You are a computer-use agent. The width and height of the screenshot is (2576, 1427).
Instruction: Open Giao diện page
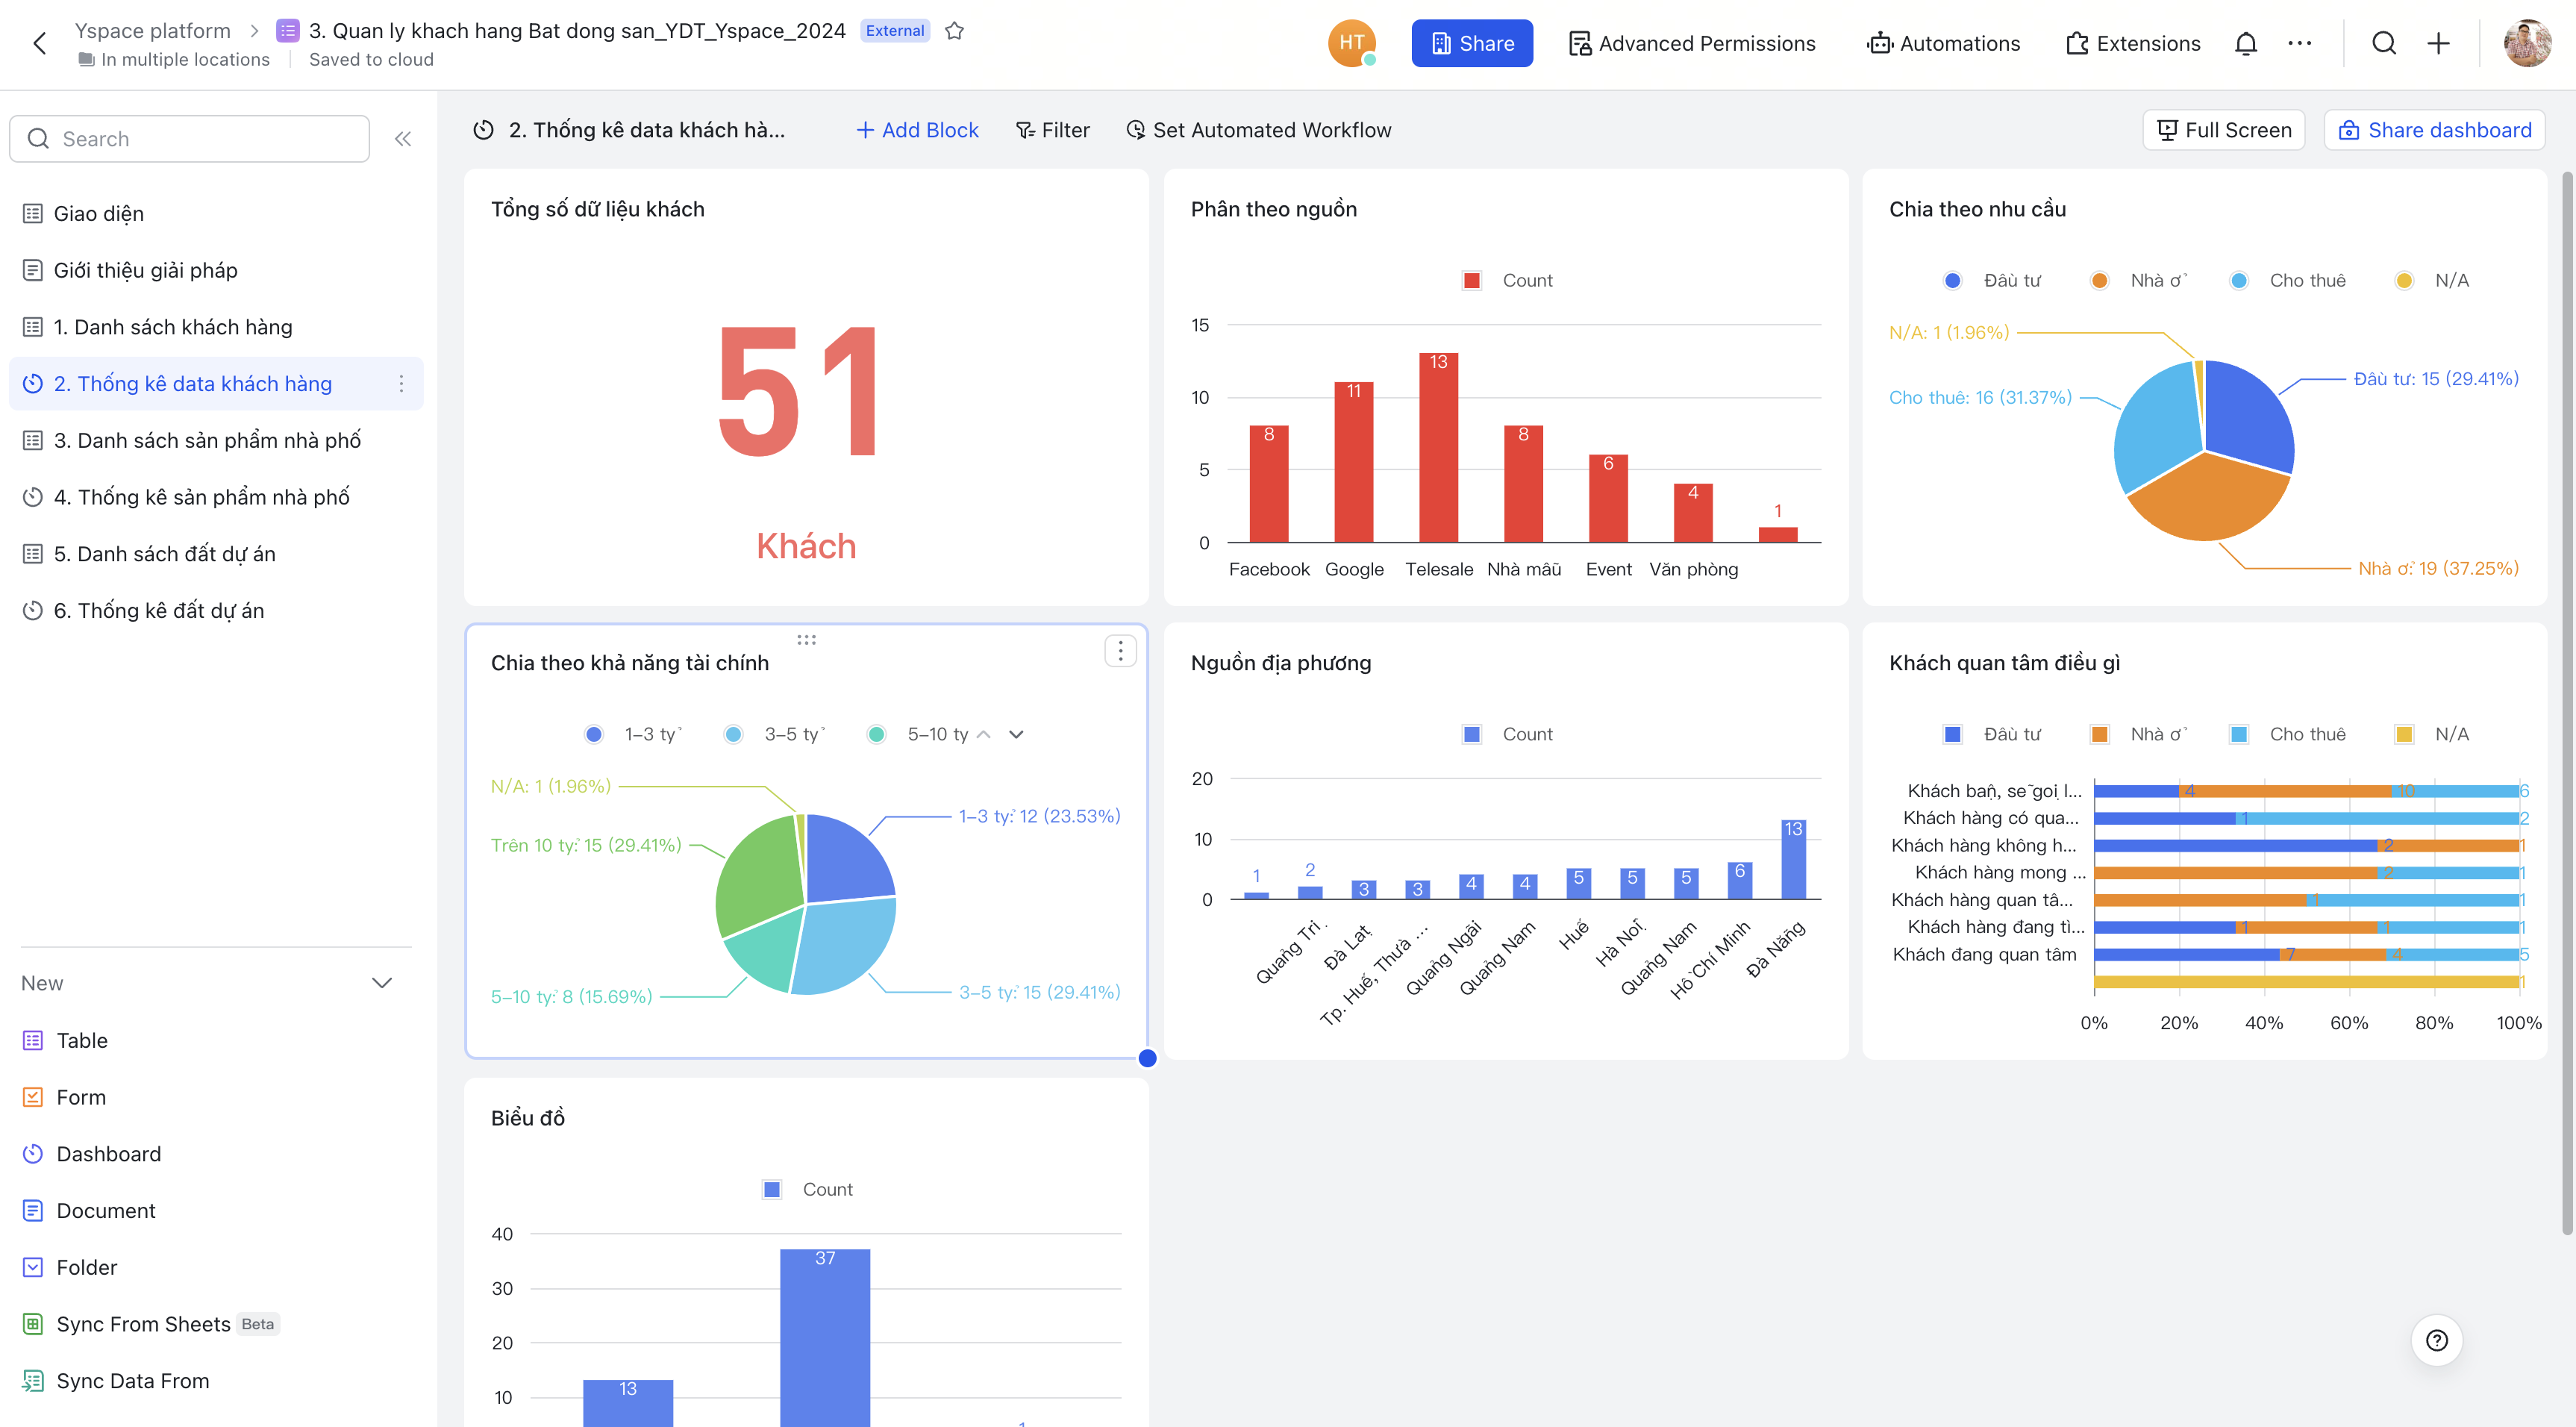pos(216,214)
